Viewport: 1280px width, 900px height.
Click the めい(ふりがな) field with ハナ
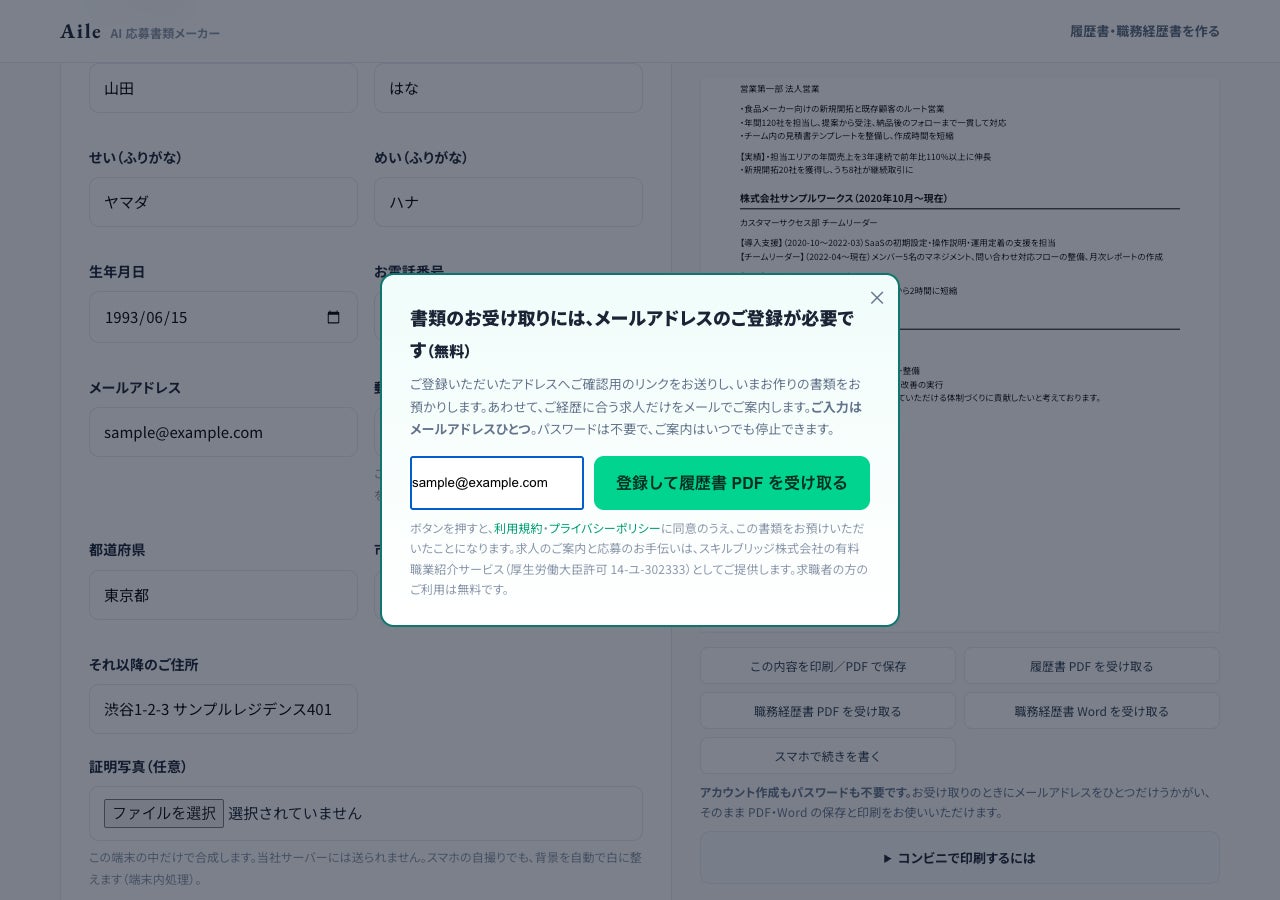tap(508, 202)
